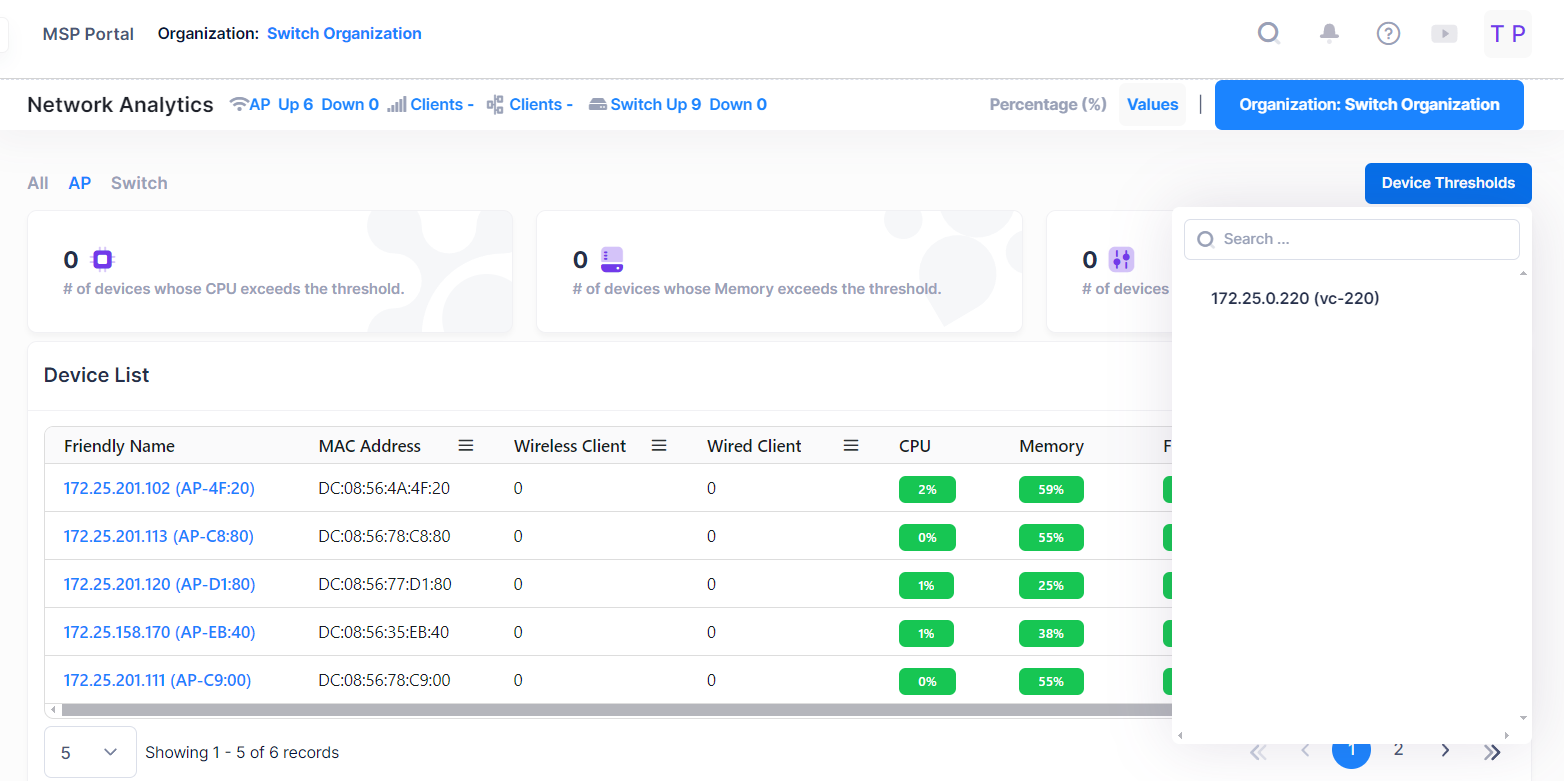The image size is (1564, 781).
Task: Click the sliders icon in third threshold card
Action: coord(1122,260)
